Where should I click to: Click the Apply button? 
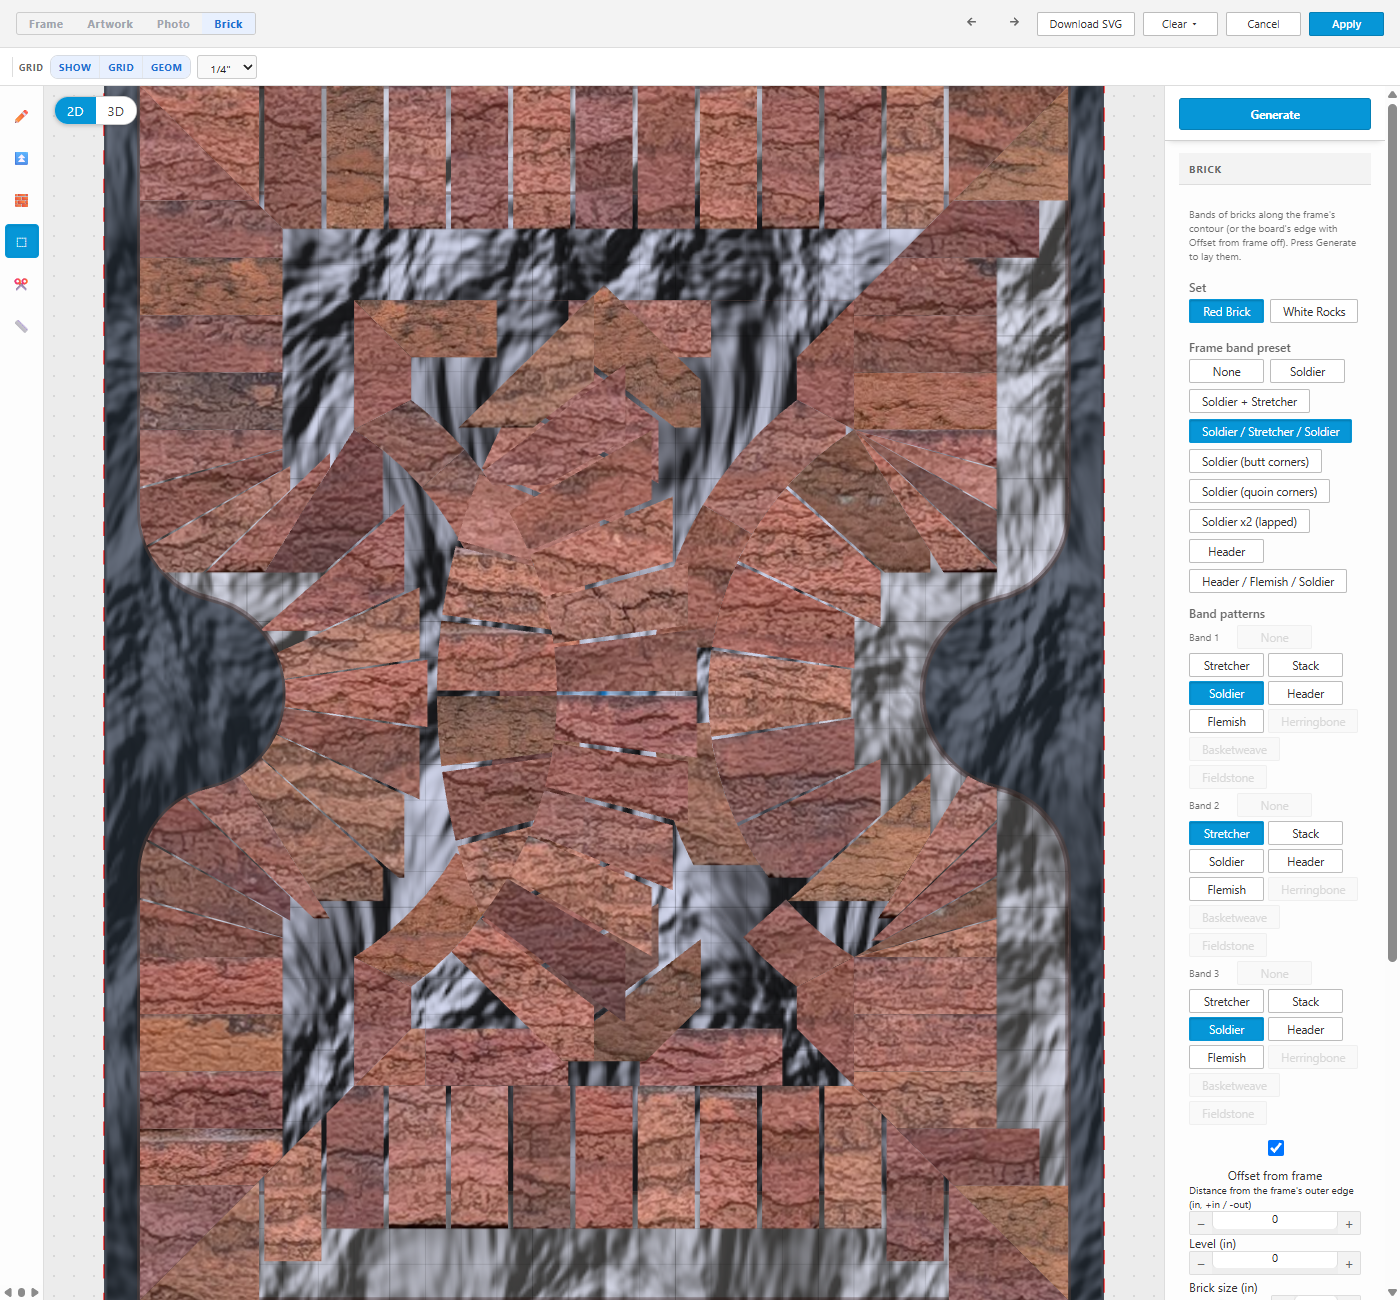[x=1346, y=24]
